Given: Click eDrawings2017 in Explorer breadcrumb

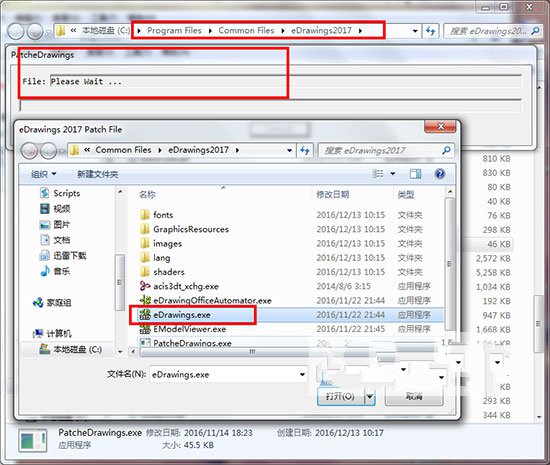Looking at the screenshot, I should (x=321, y=31).
